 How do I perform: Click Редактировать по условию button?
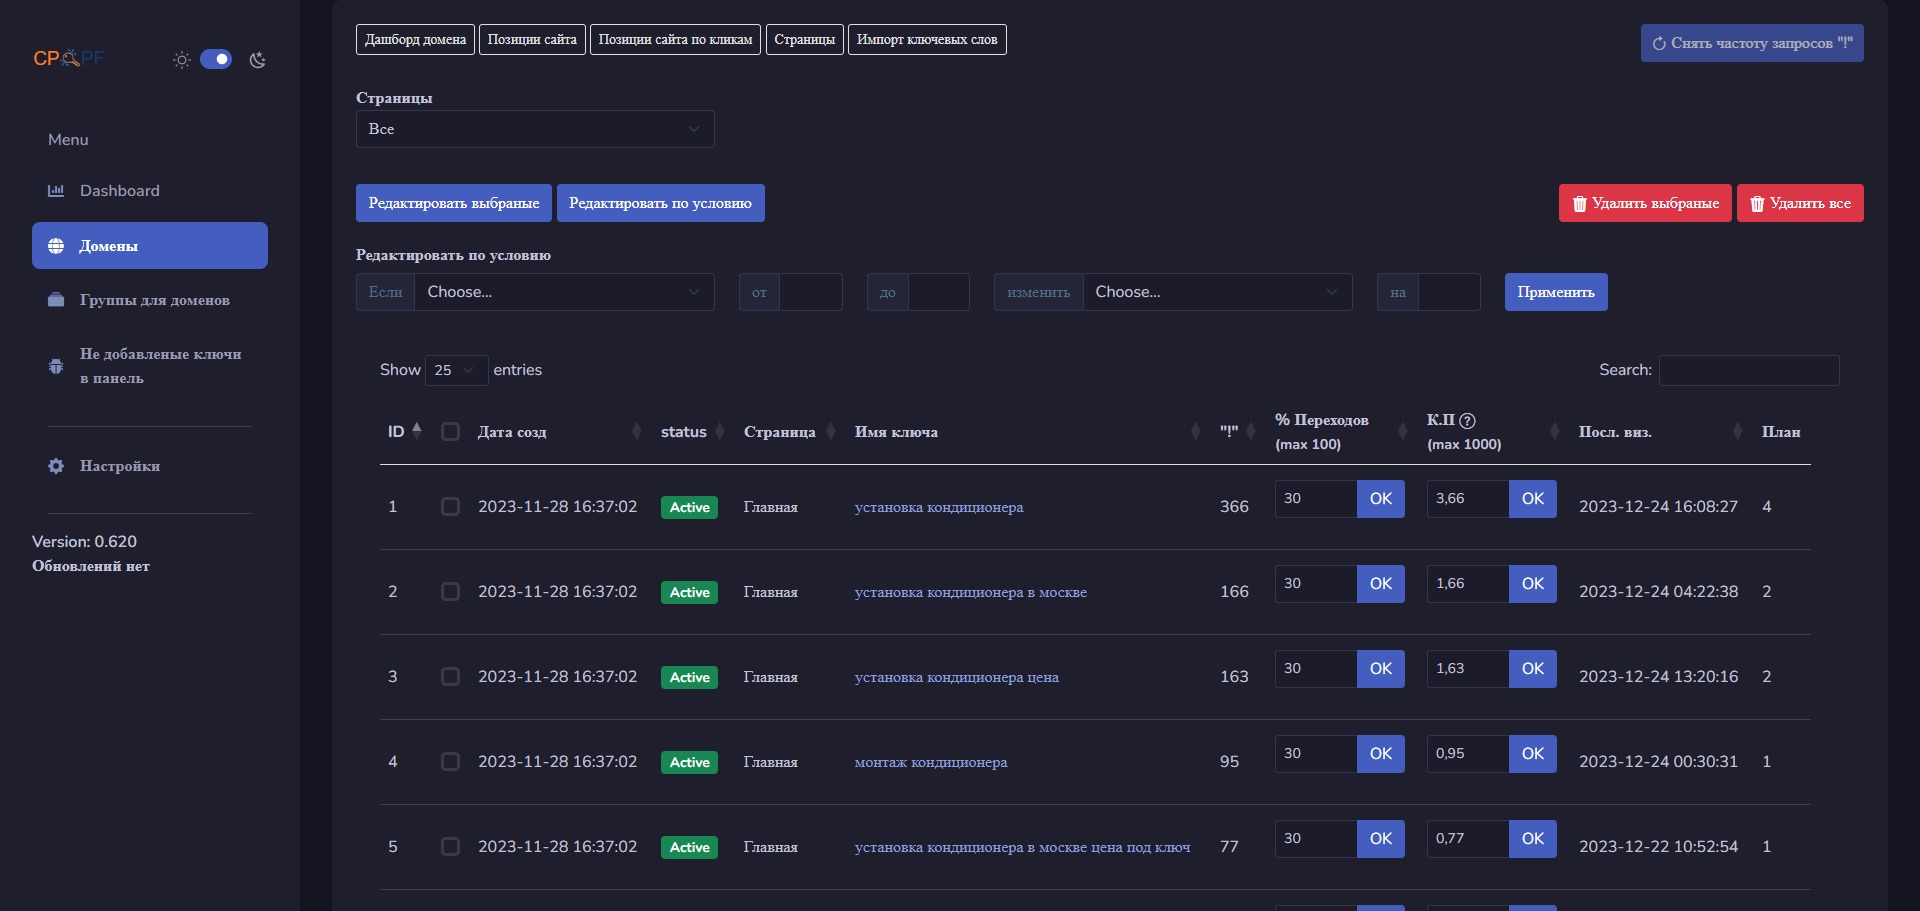pos(661,203)
